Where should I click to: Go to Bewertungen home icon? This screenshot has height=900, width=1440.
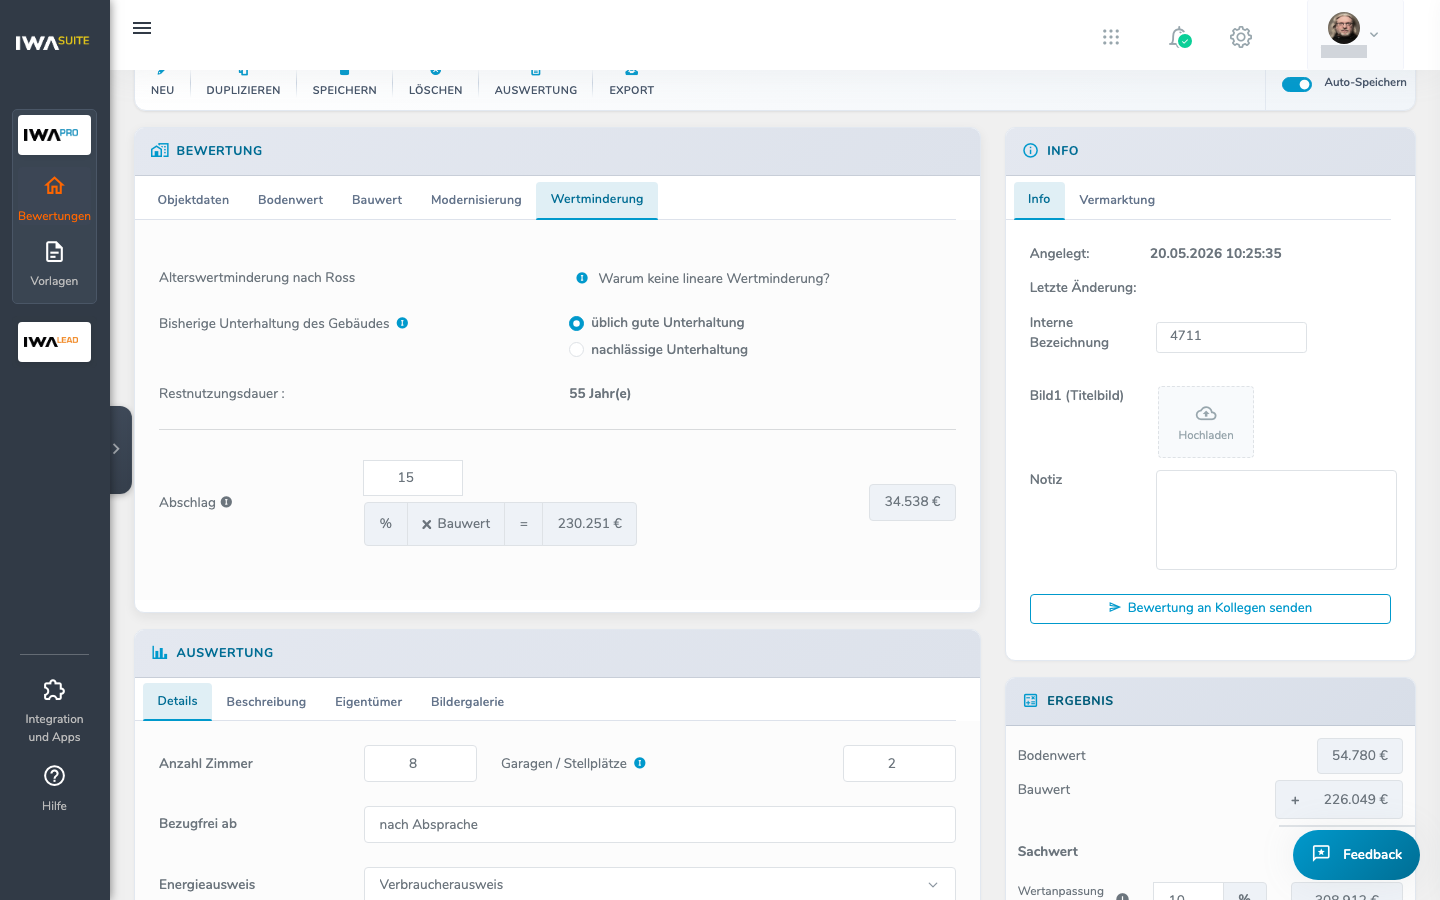[54, 186]
